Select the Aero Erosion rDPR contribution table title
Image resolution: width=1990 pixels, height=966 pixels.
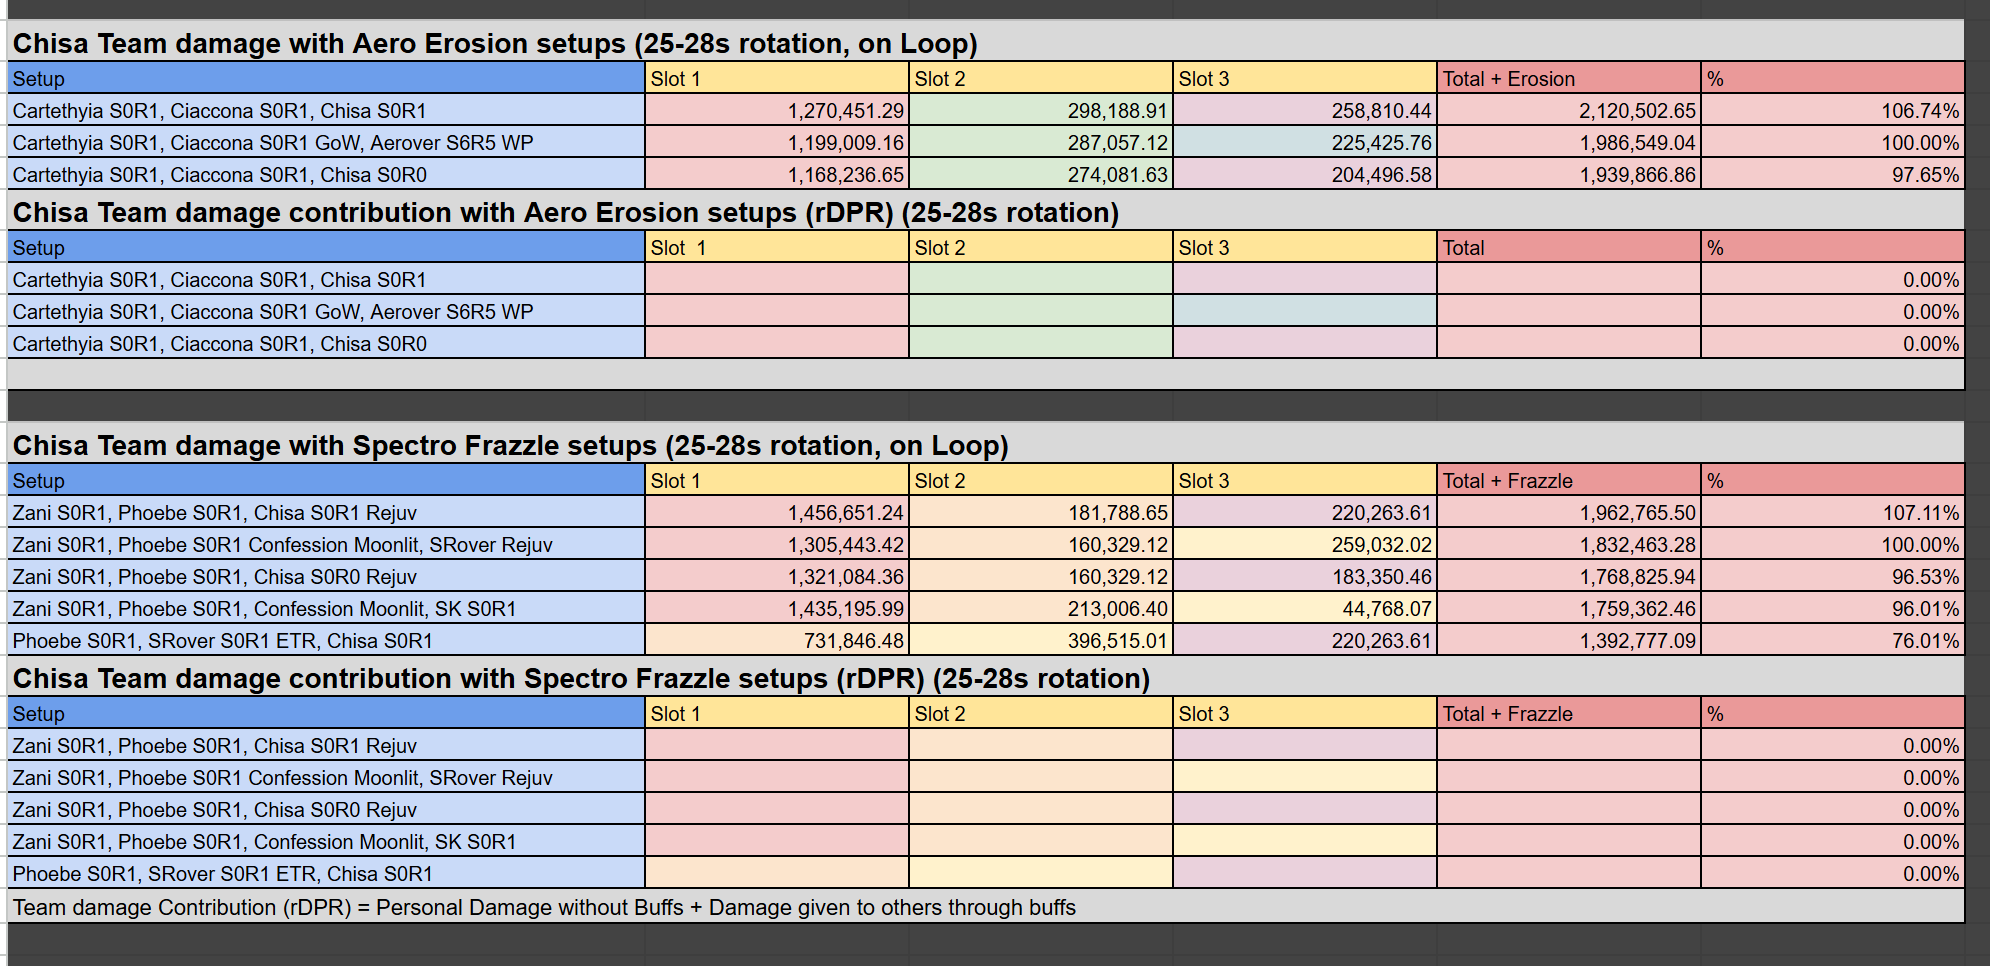[566, 213]
